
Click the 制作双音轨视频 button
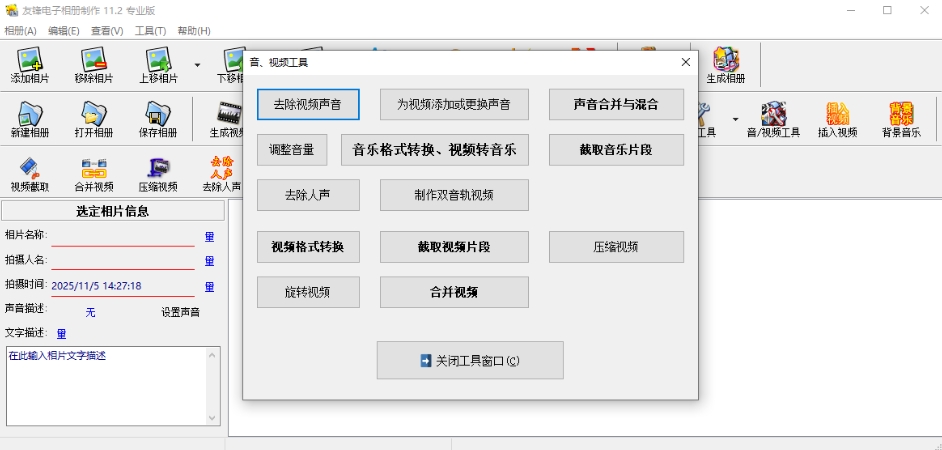(x=454, y=195)
